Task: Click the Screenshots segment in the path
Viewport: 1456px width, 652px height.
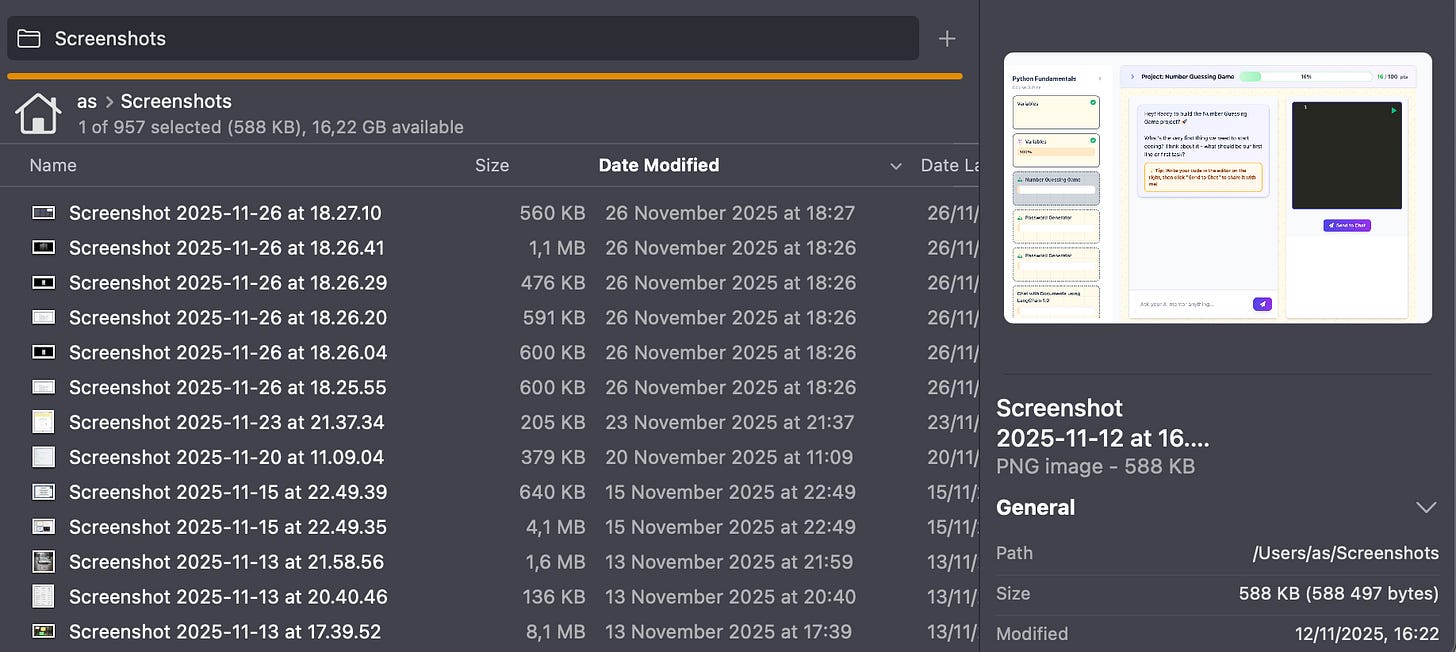Action: tap(176, 101)
